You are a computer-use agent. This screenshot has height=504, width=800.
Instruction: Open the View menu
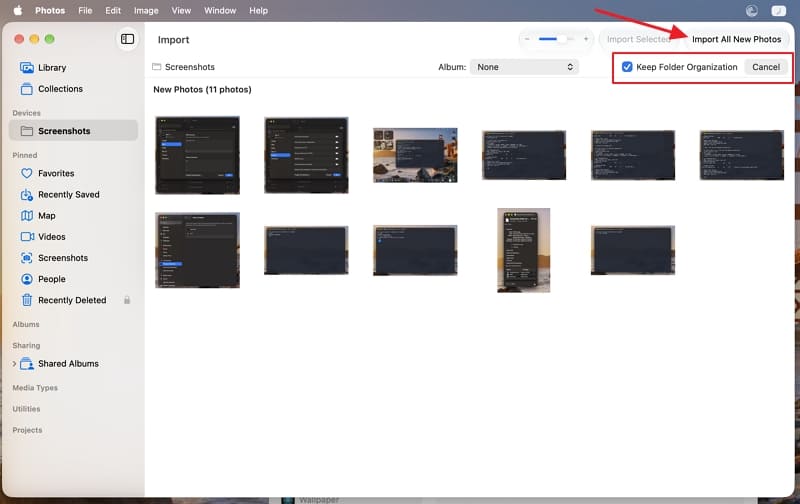[x=181, y=10]
